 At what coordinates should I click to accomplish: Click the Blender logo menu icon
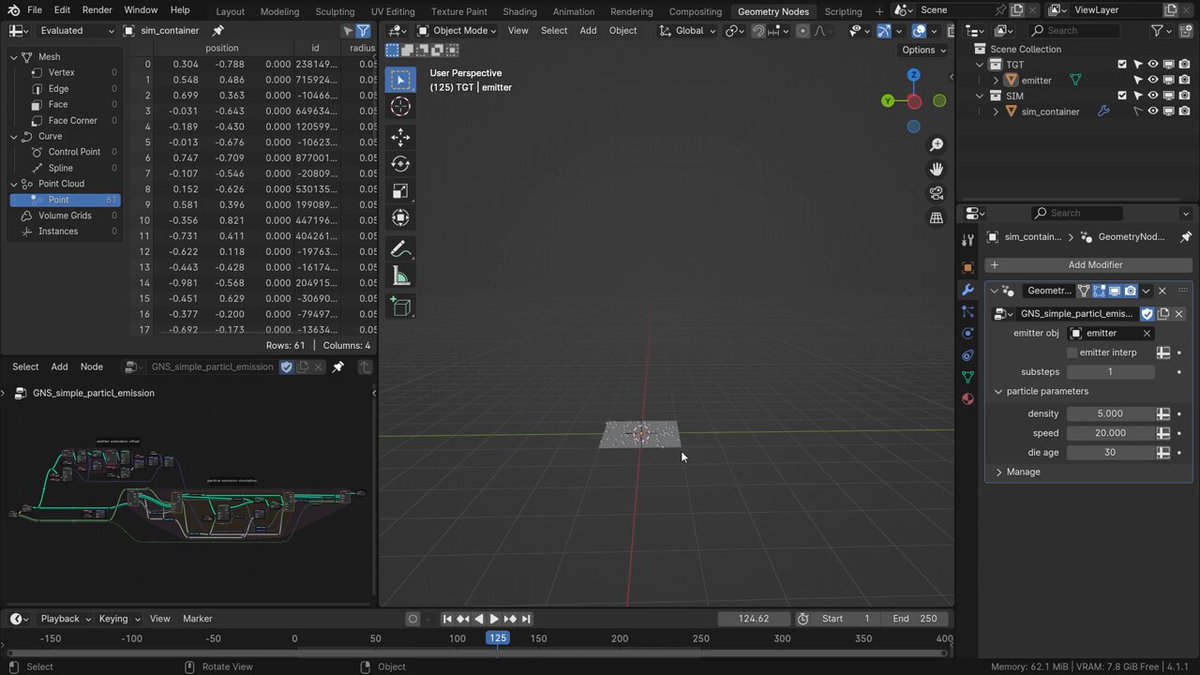[x=14, y=10]
